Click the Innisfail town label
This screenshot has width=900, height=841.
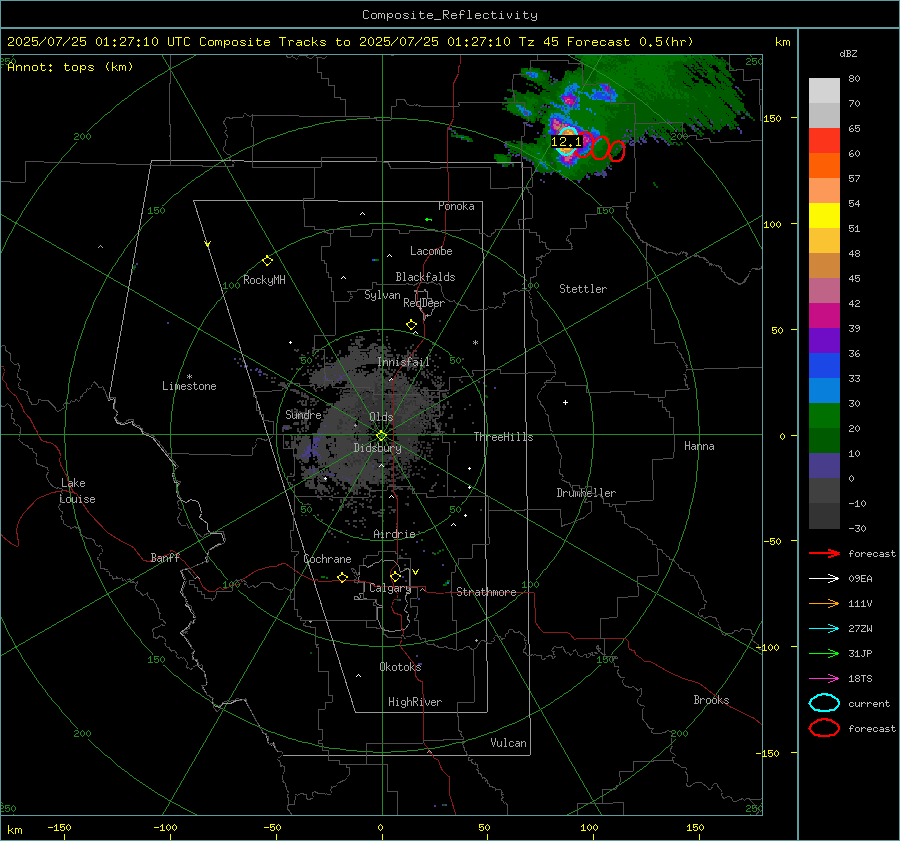tap(403, 362)
